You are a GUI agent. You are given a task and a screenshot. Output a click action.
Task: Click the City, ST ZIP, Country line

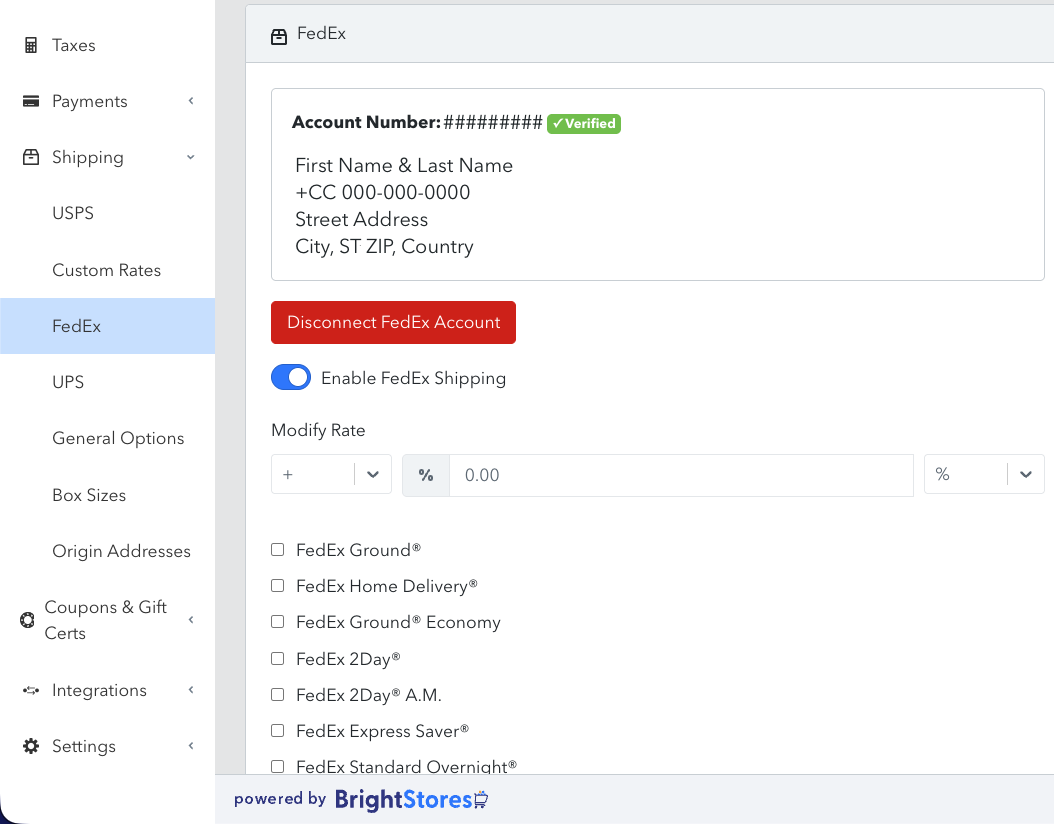tap(384, 247)
